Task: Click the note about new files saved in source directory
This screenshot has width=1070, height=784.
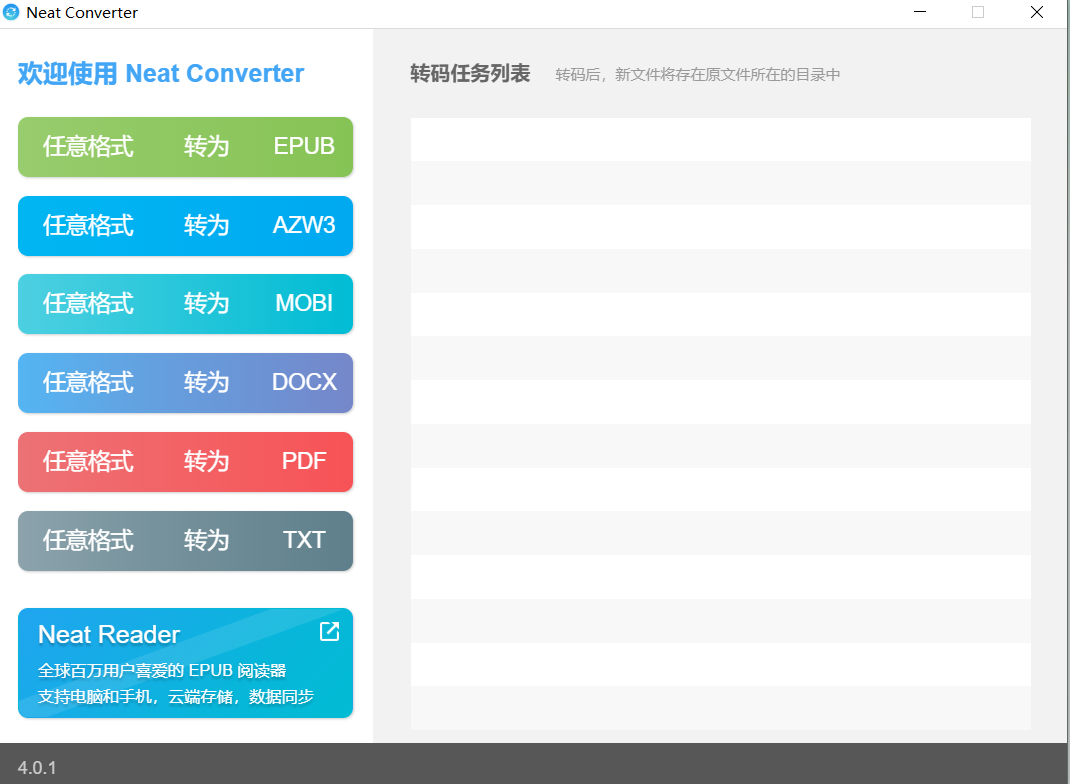Action: tap(697, 74)
